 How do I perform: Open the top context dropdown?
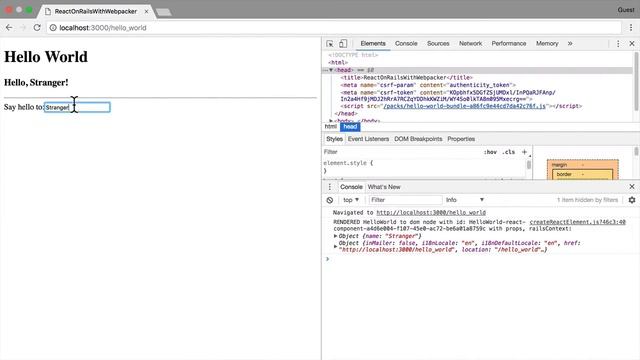point(351,200)
